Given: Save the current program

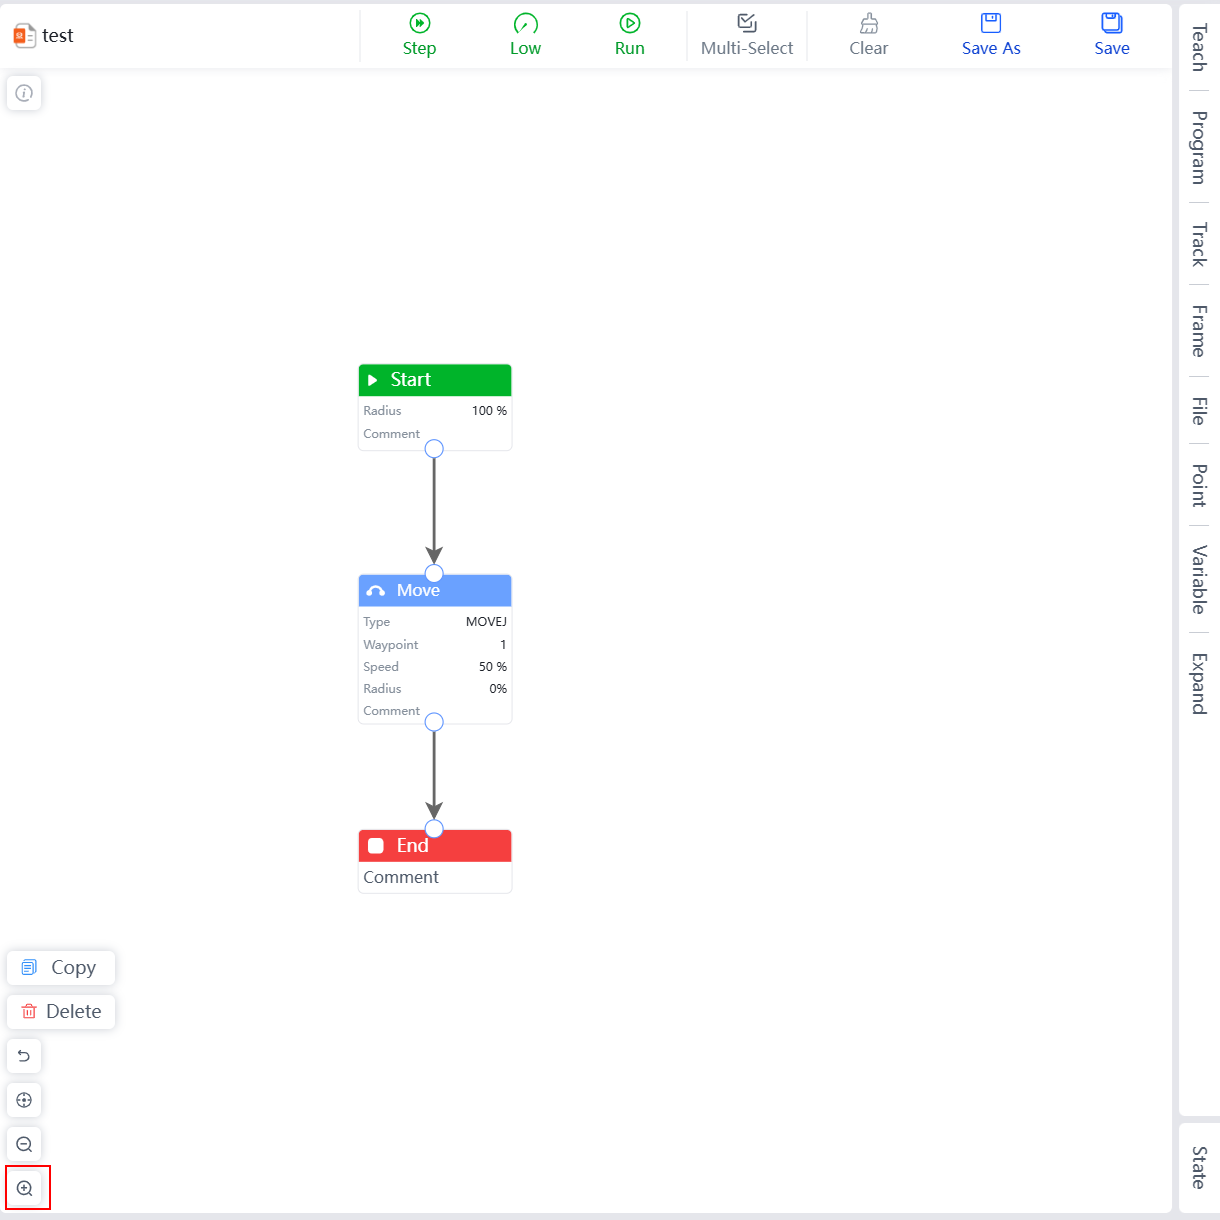Looking at the screenshot, I should click(x=1111, y=23).
